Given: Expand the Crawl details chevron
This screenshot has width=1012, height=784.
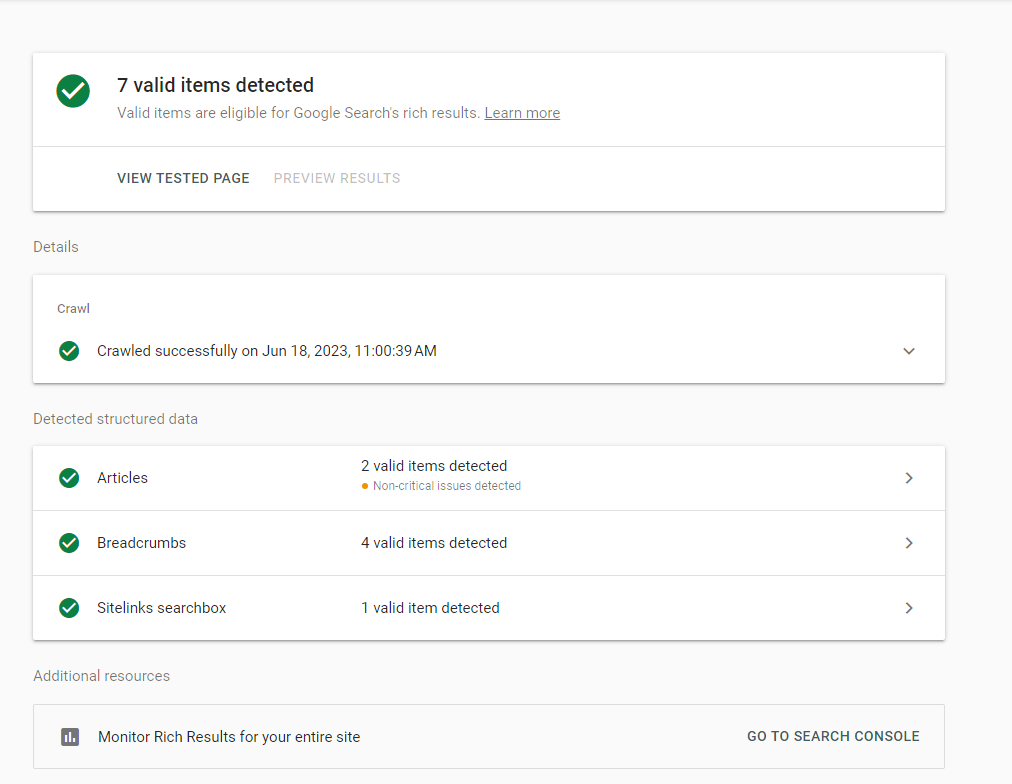Looking at the screenshot, I should pyautogui.click(x=909, y=351).
